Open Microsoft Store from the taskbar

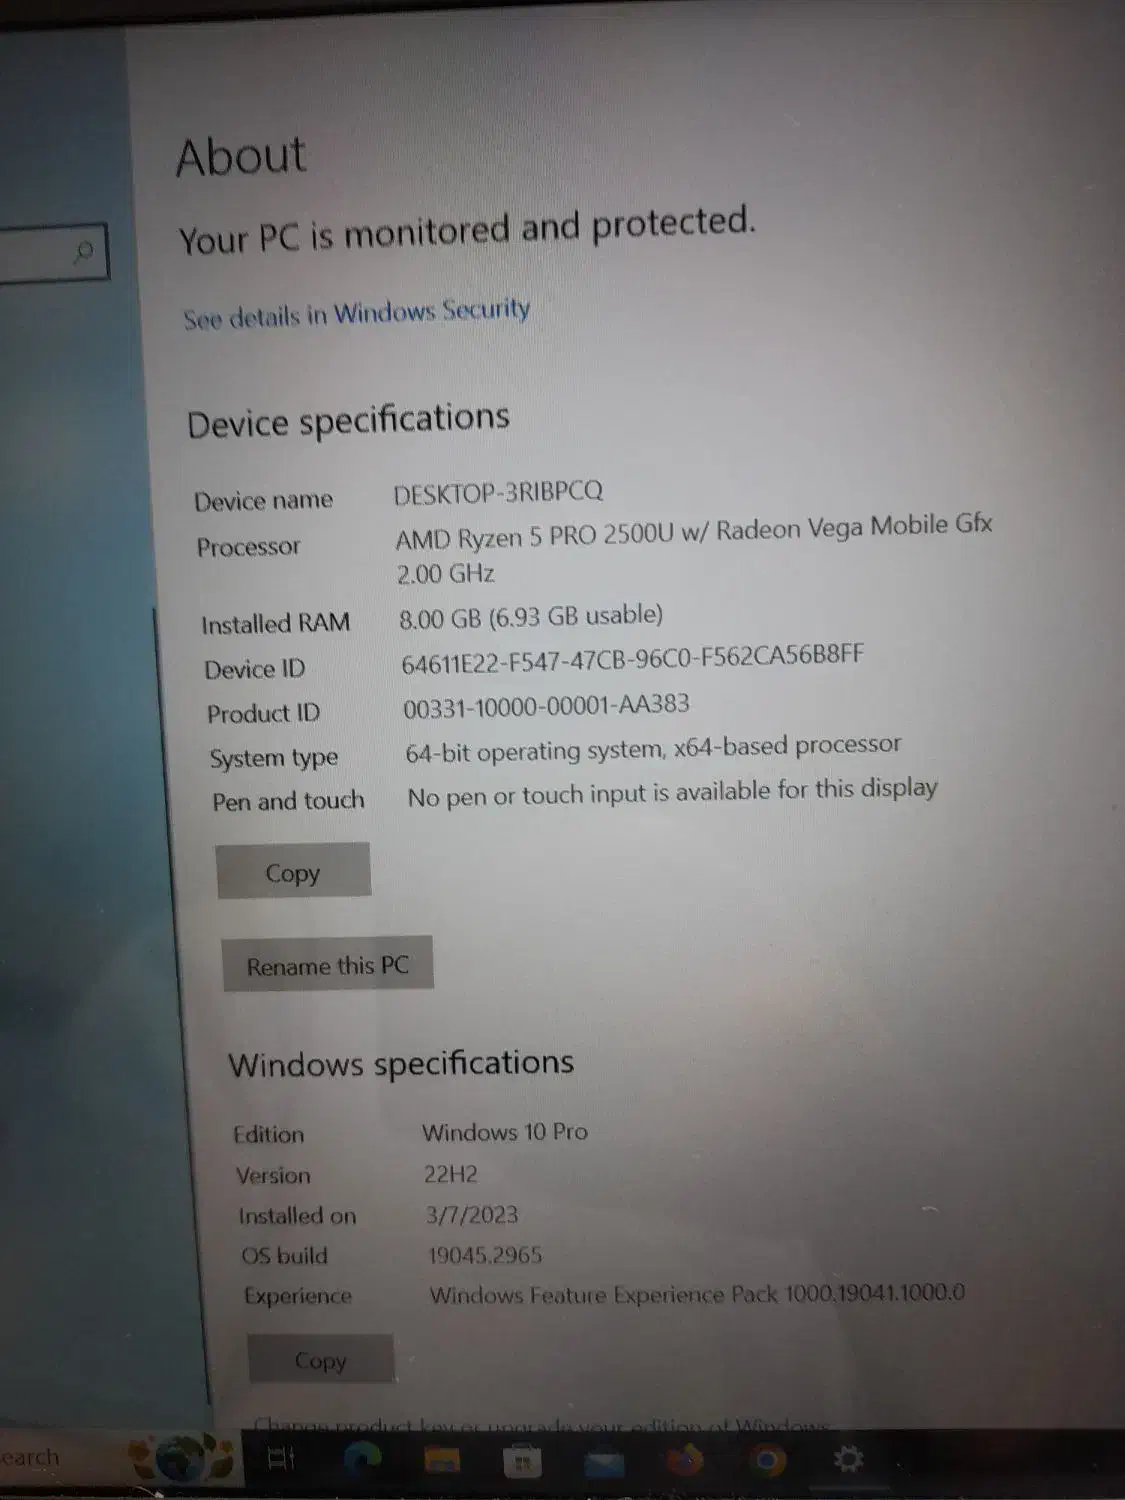tap(521, 1464)
